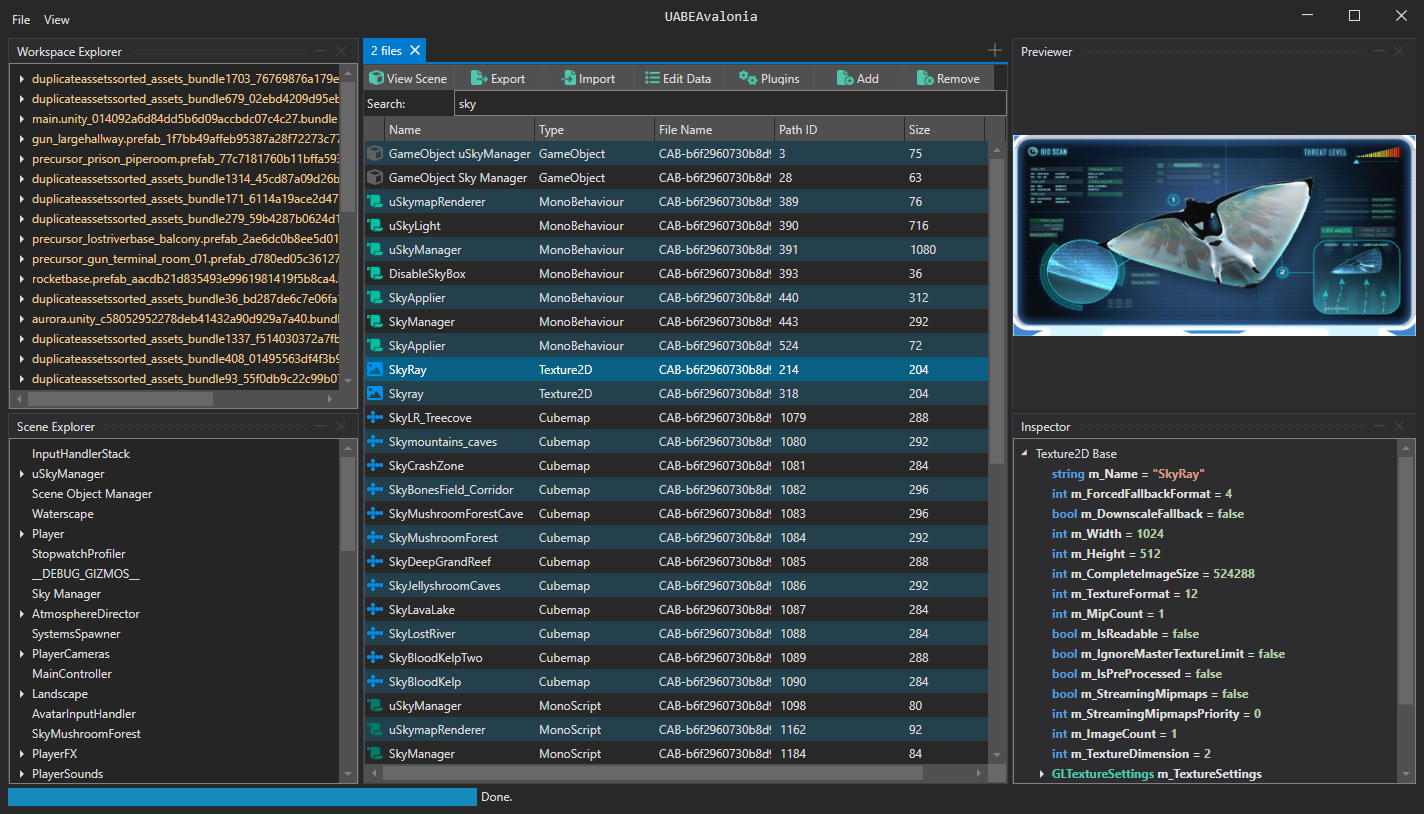Open the File menu

tap(20, 19)
